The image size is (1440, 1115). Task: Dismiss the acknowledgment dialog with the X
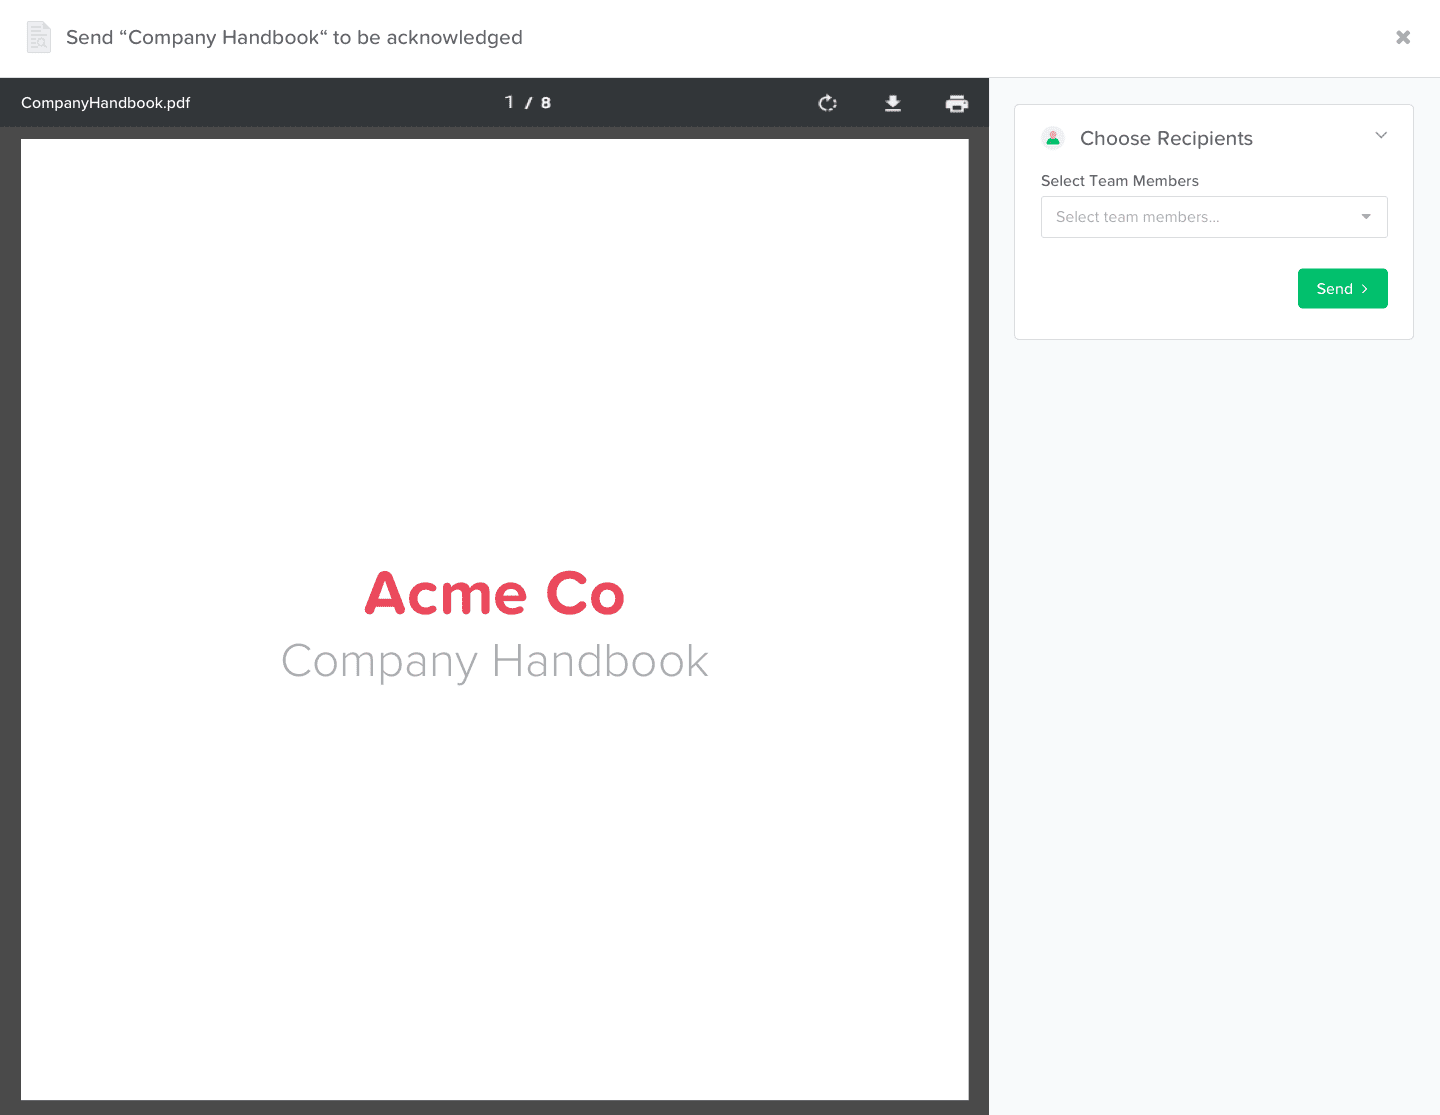coord(1402,37)
